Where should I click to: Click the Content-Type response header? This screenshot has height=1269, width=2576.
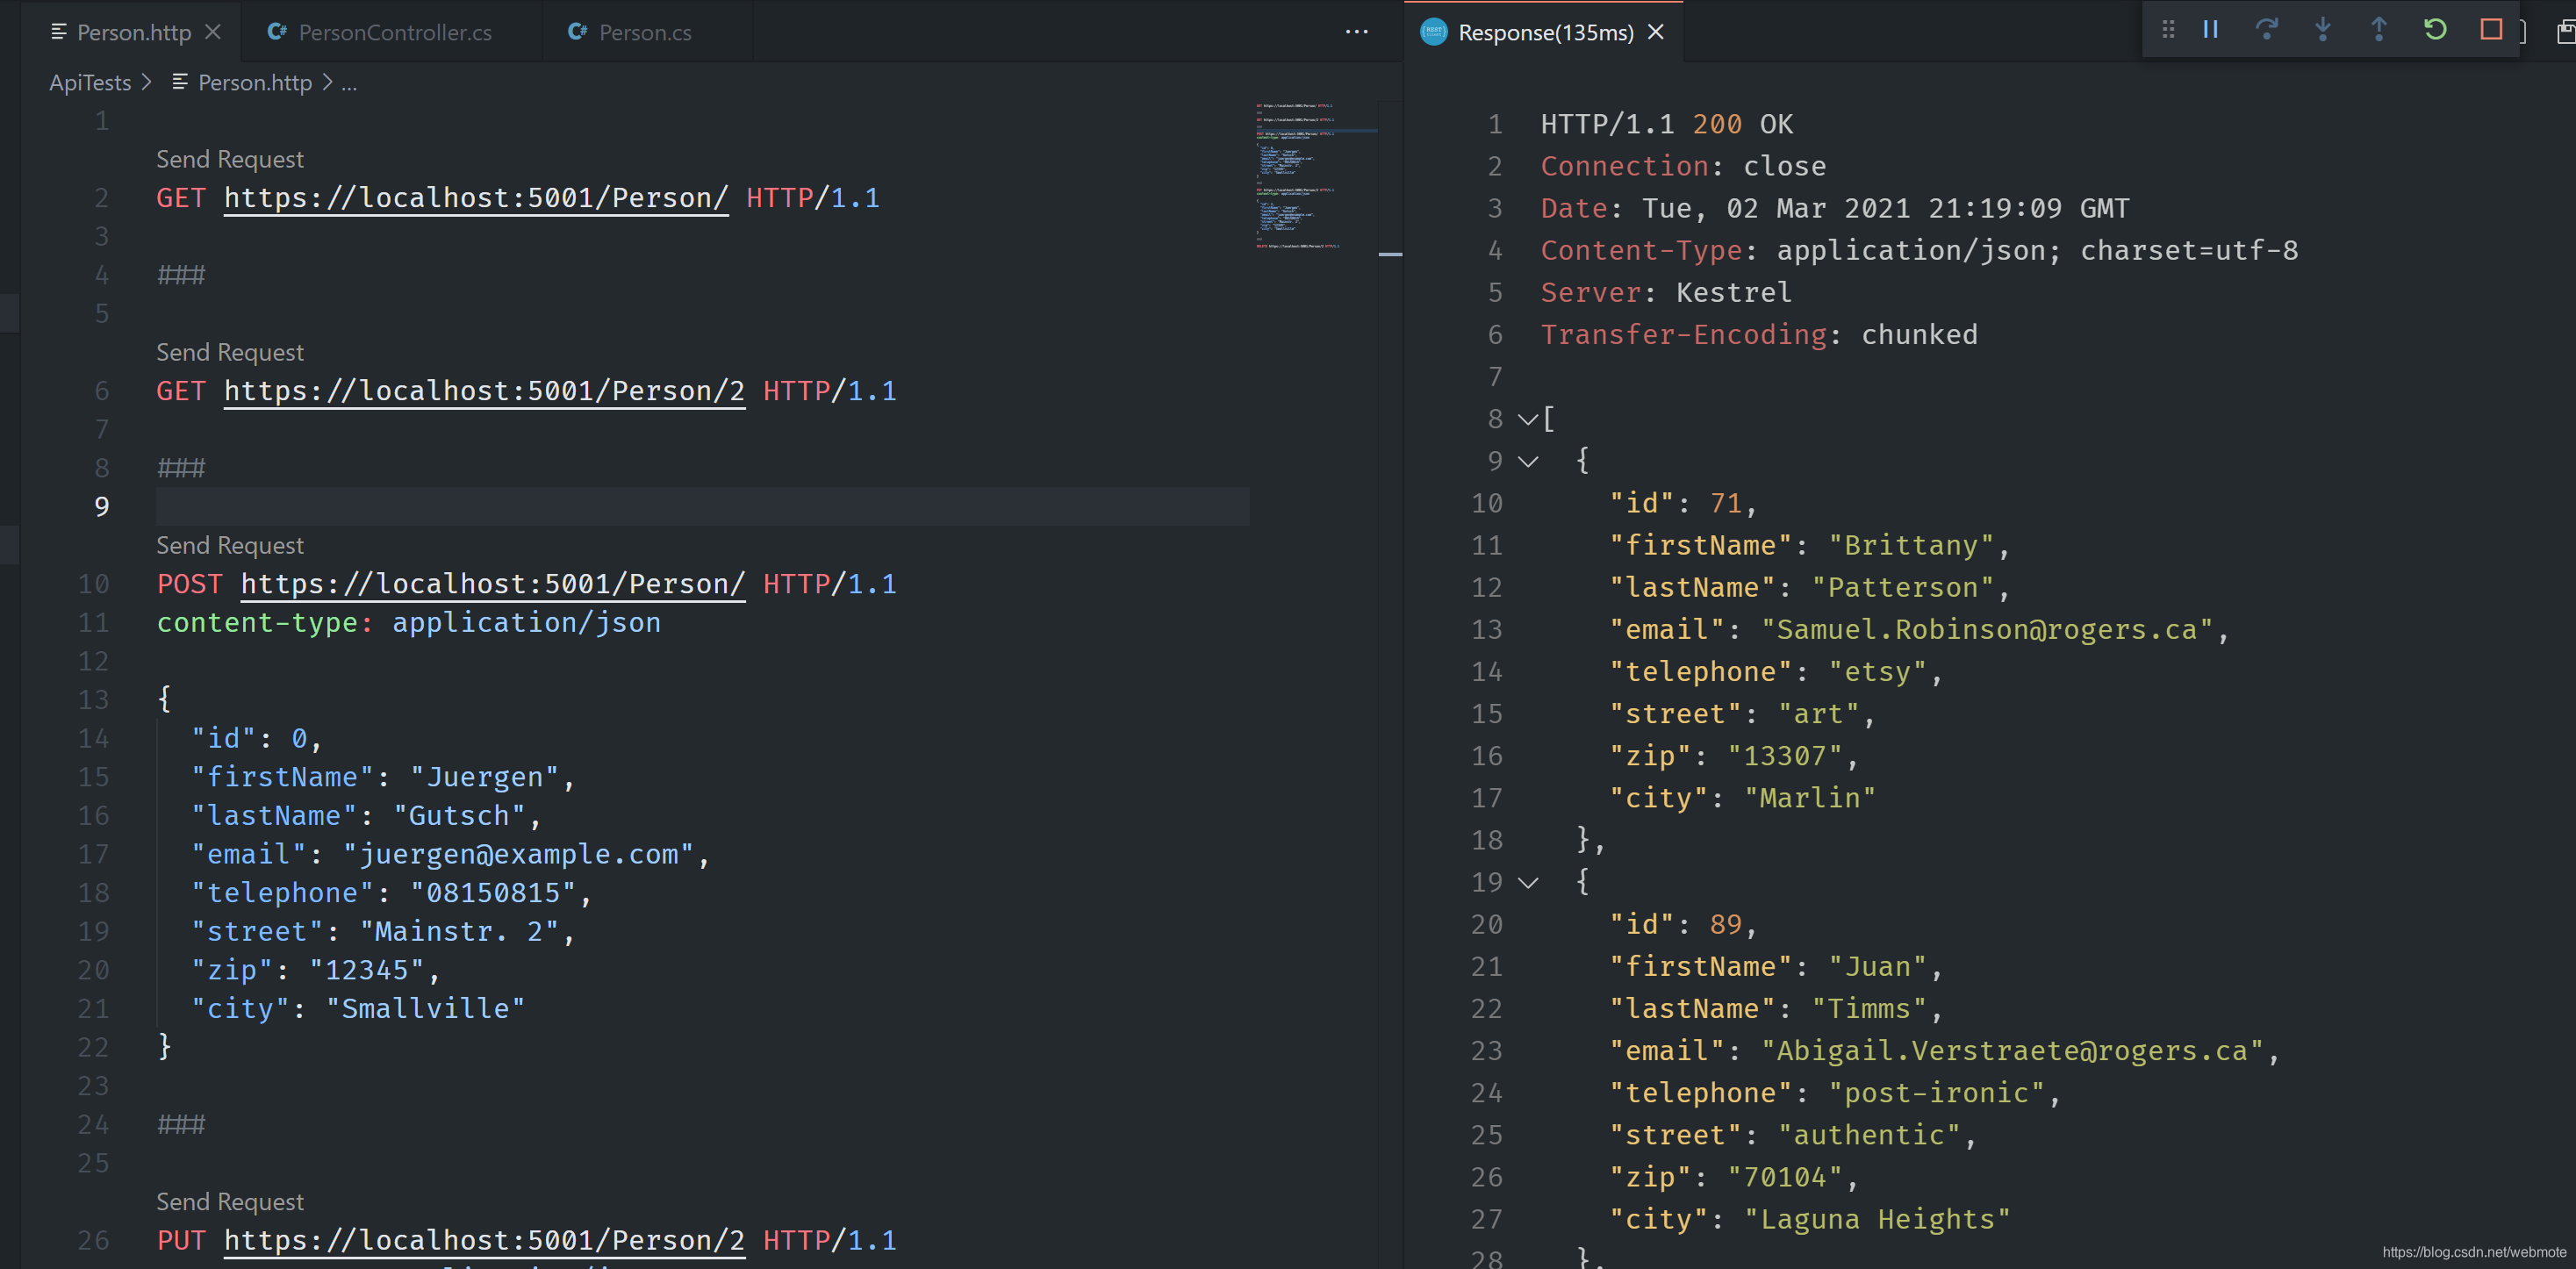(1919, 250)
